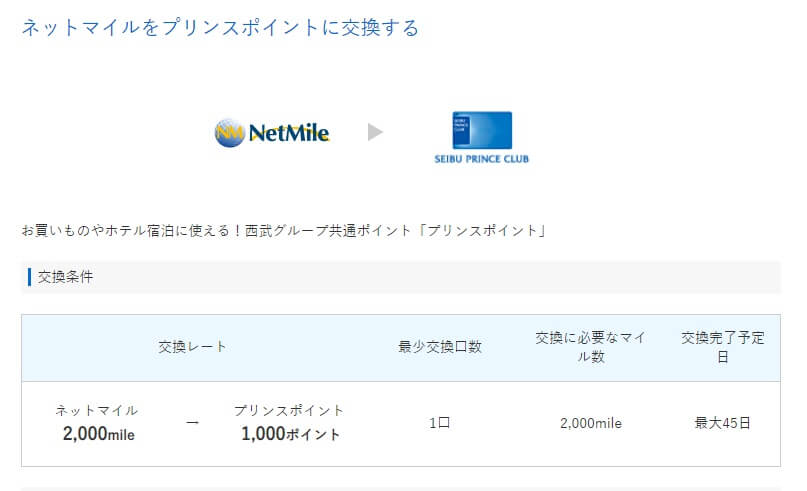Click the NetMile logo
The image size is (807, 491).
coord(272,133)
